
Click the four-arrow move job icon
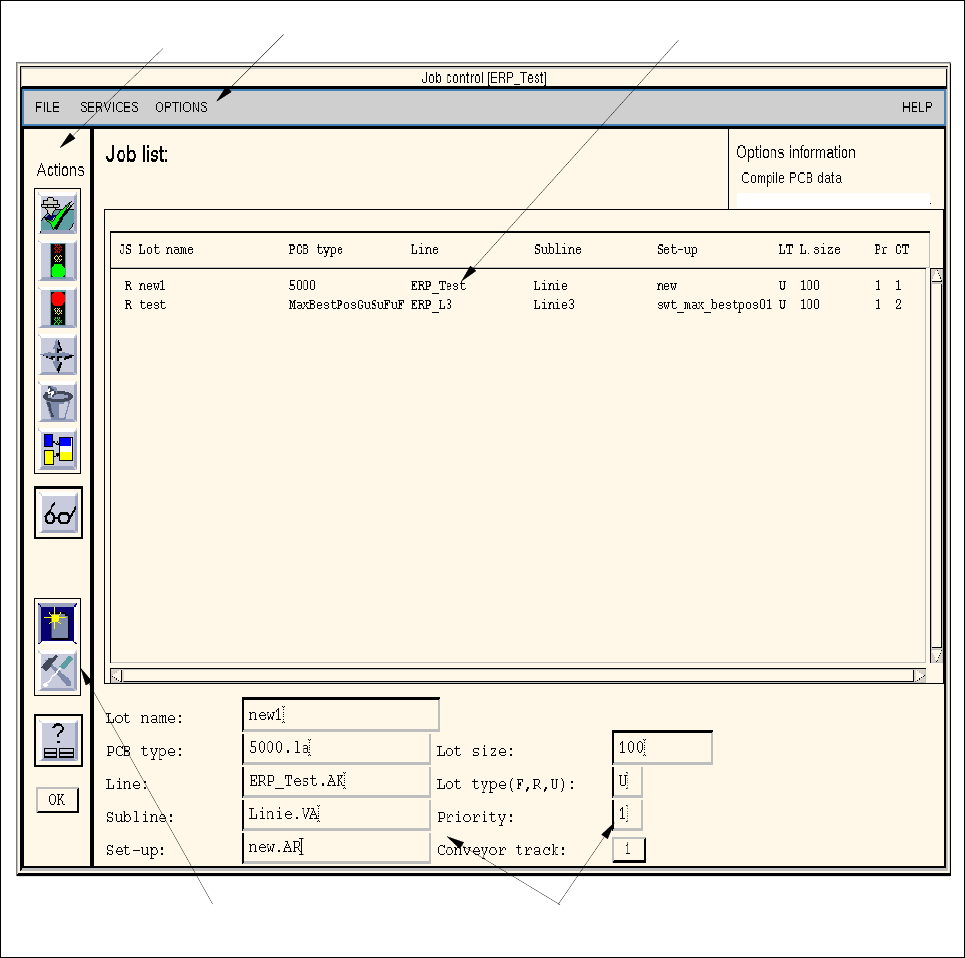point(58,356)
